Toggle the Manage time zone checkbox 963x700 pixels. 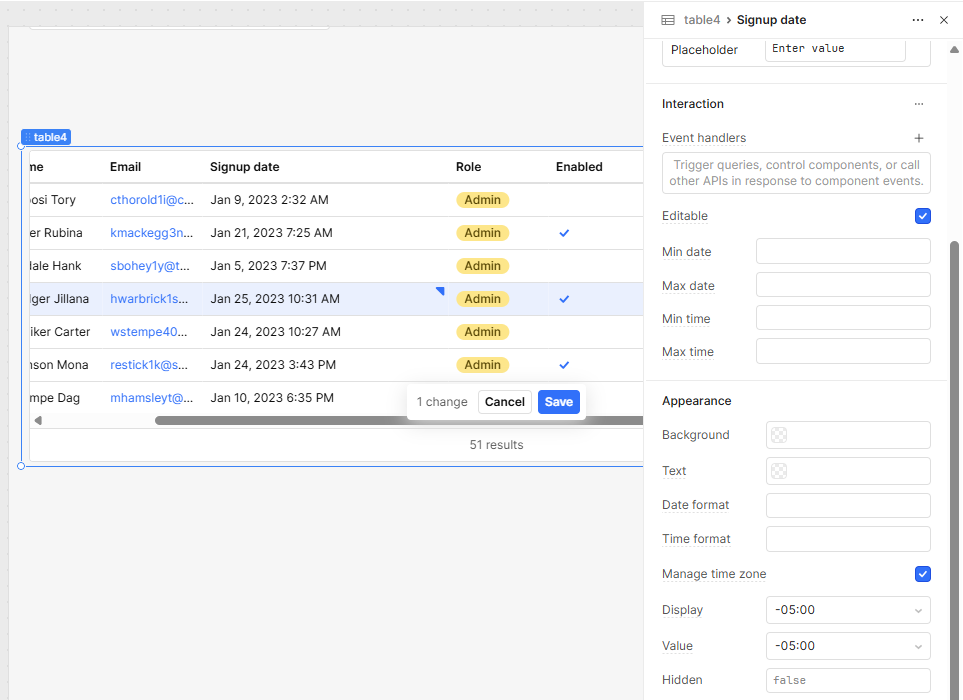point(922,574)
